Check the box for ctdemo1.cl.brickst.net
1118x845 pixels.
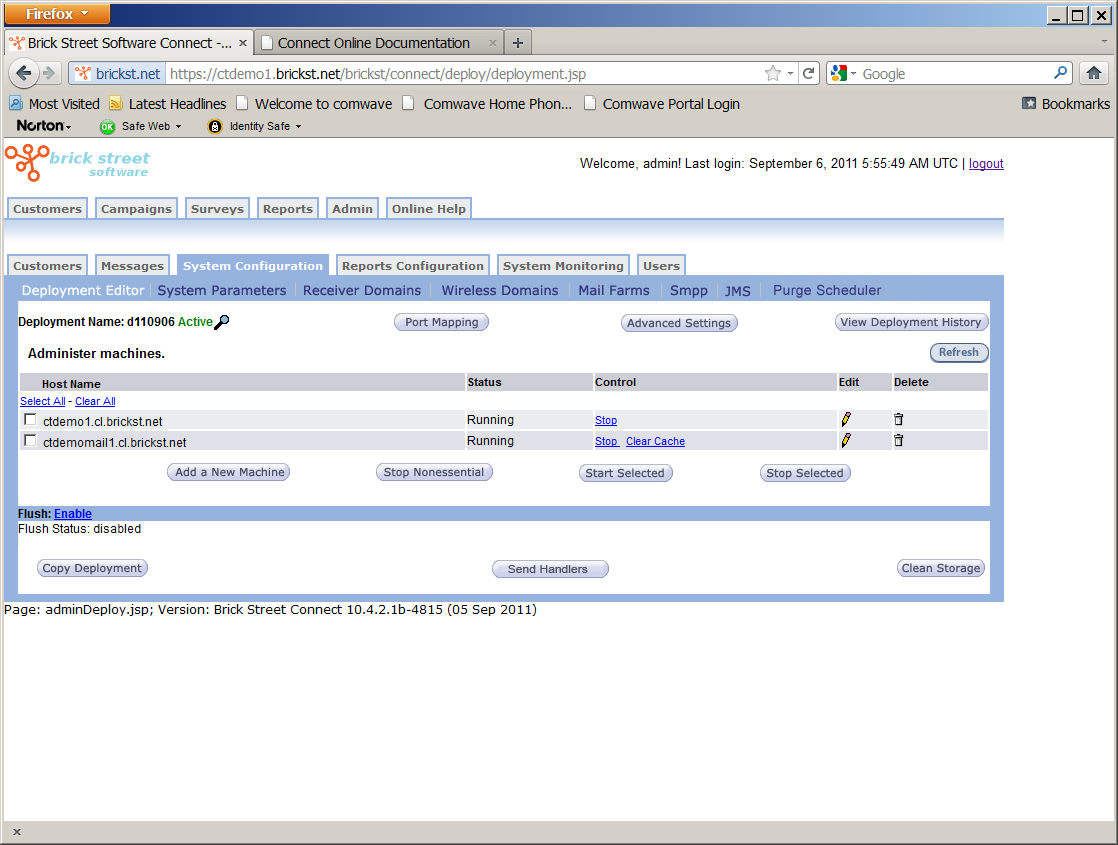coord(30,420)
